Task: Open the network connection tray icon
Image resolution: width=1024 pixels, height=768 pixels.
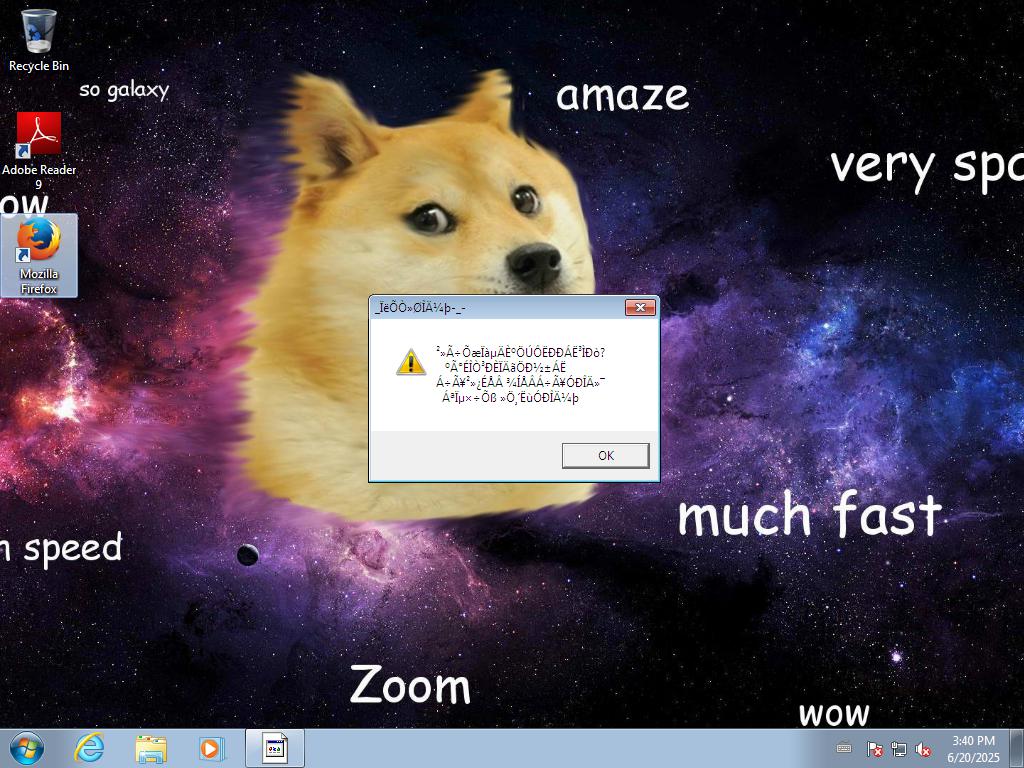Action: point(899,749)
